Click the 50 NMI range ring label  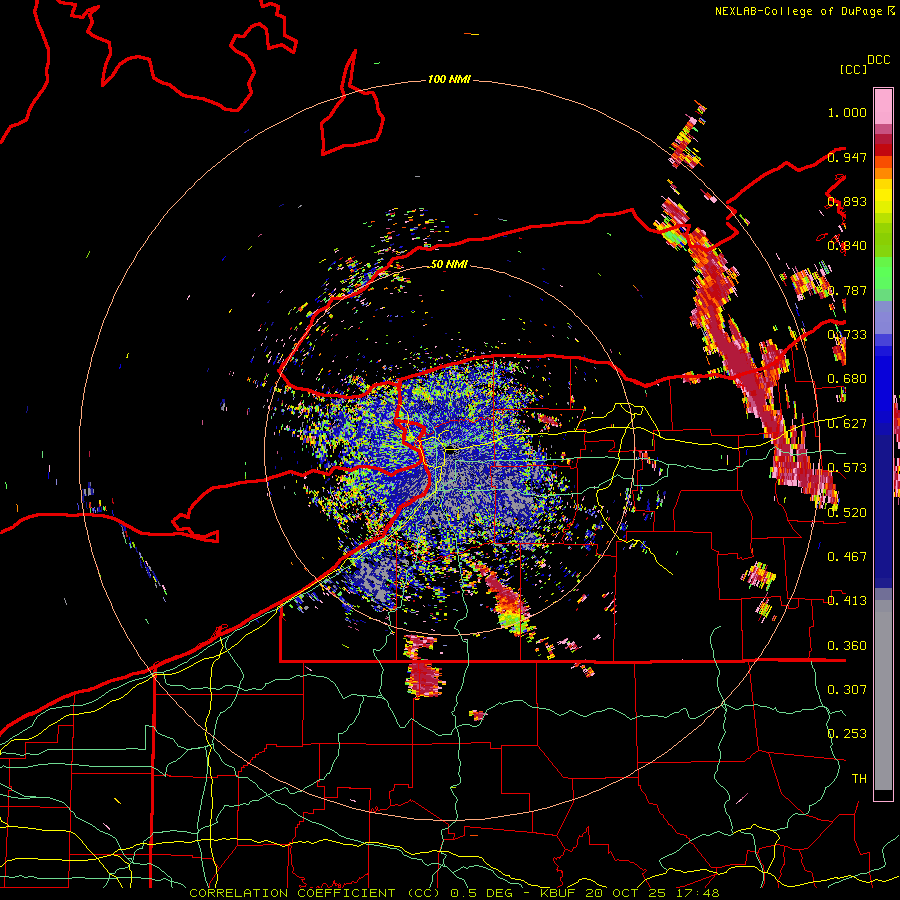point(449,264)
